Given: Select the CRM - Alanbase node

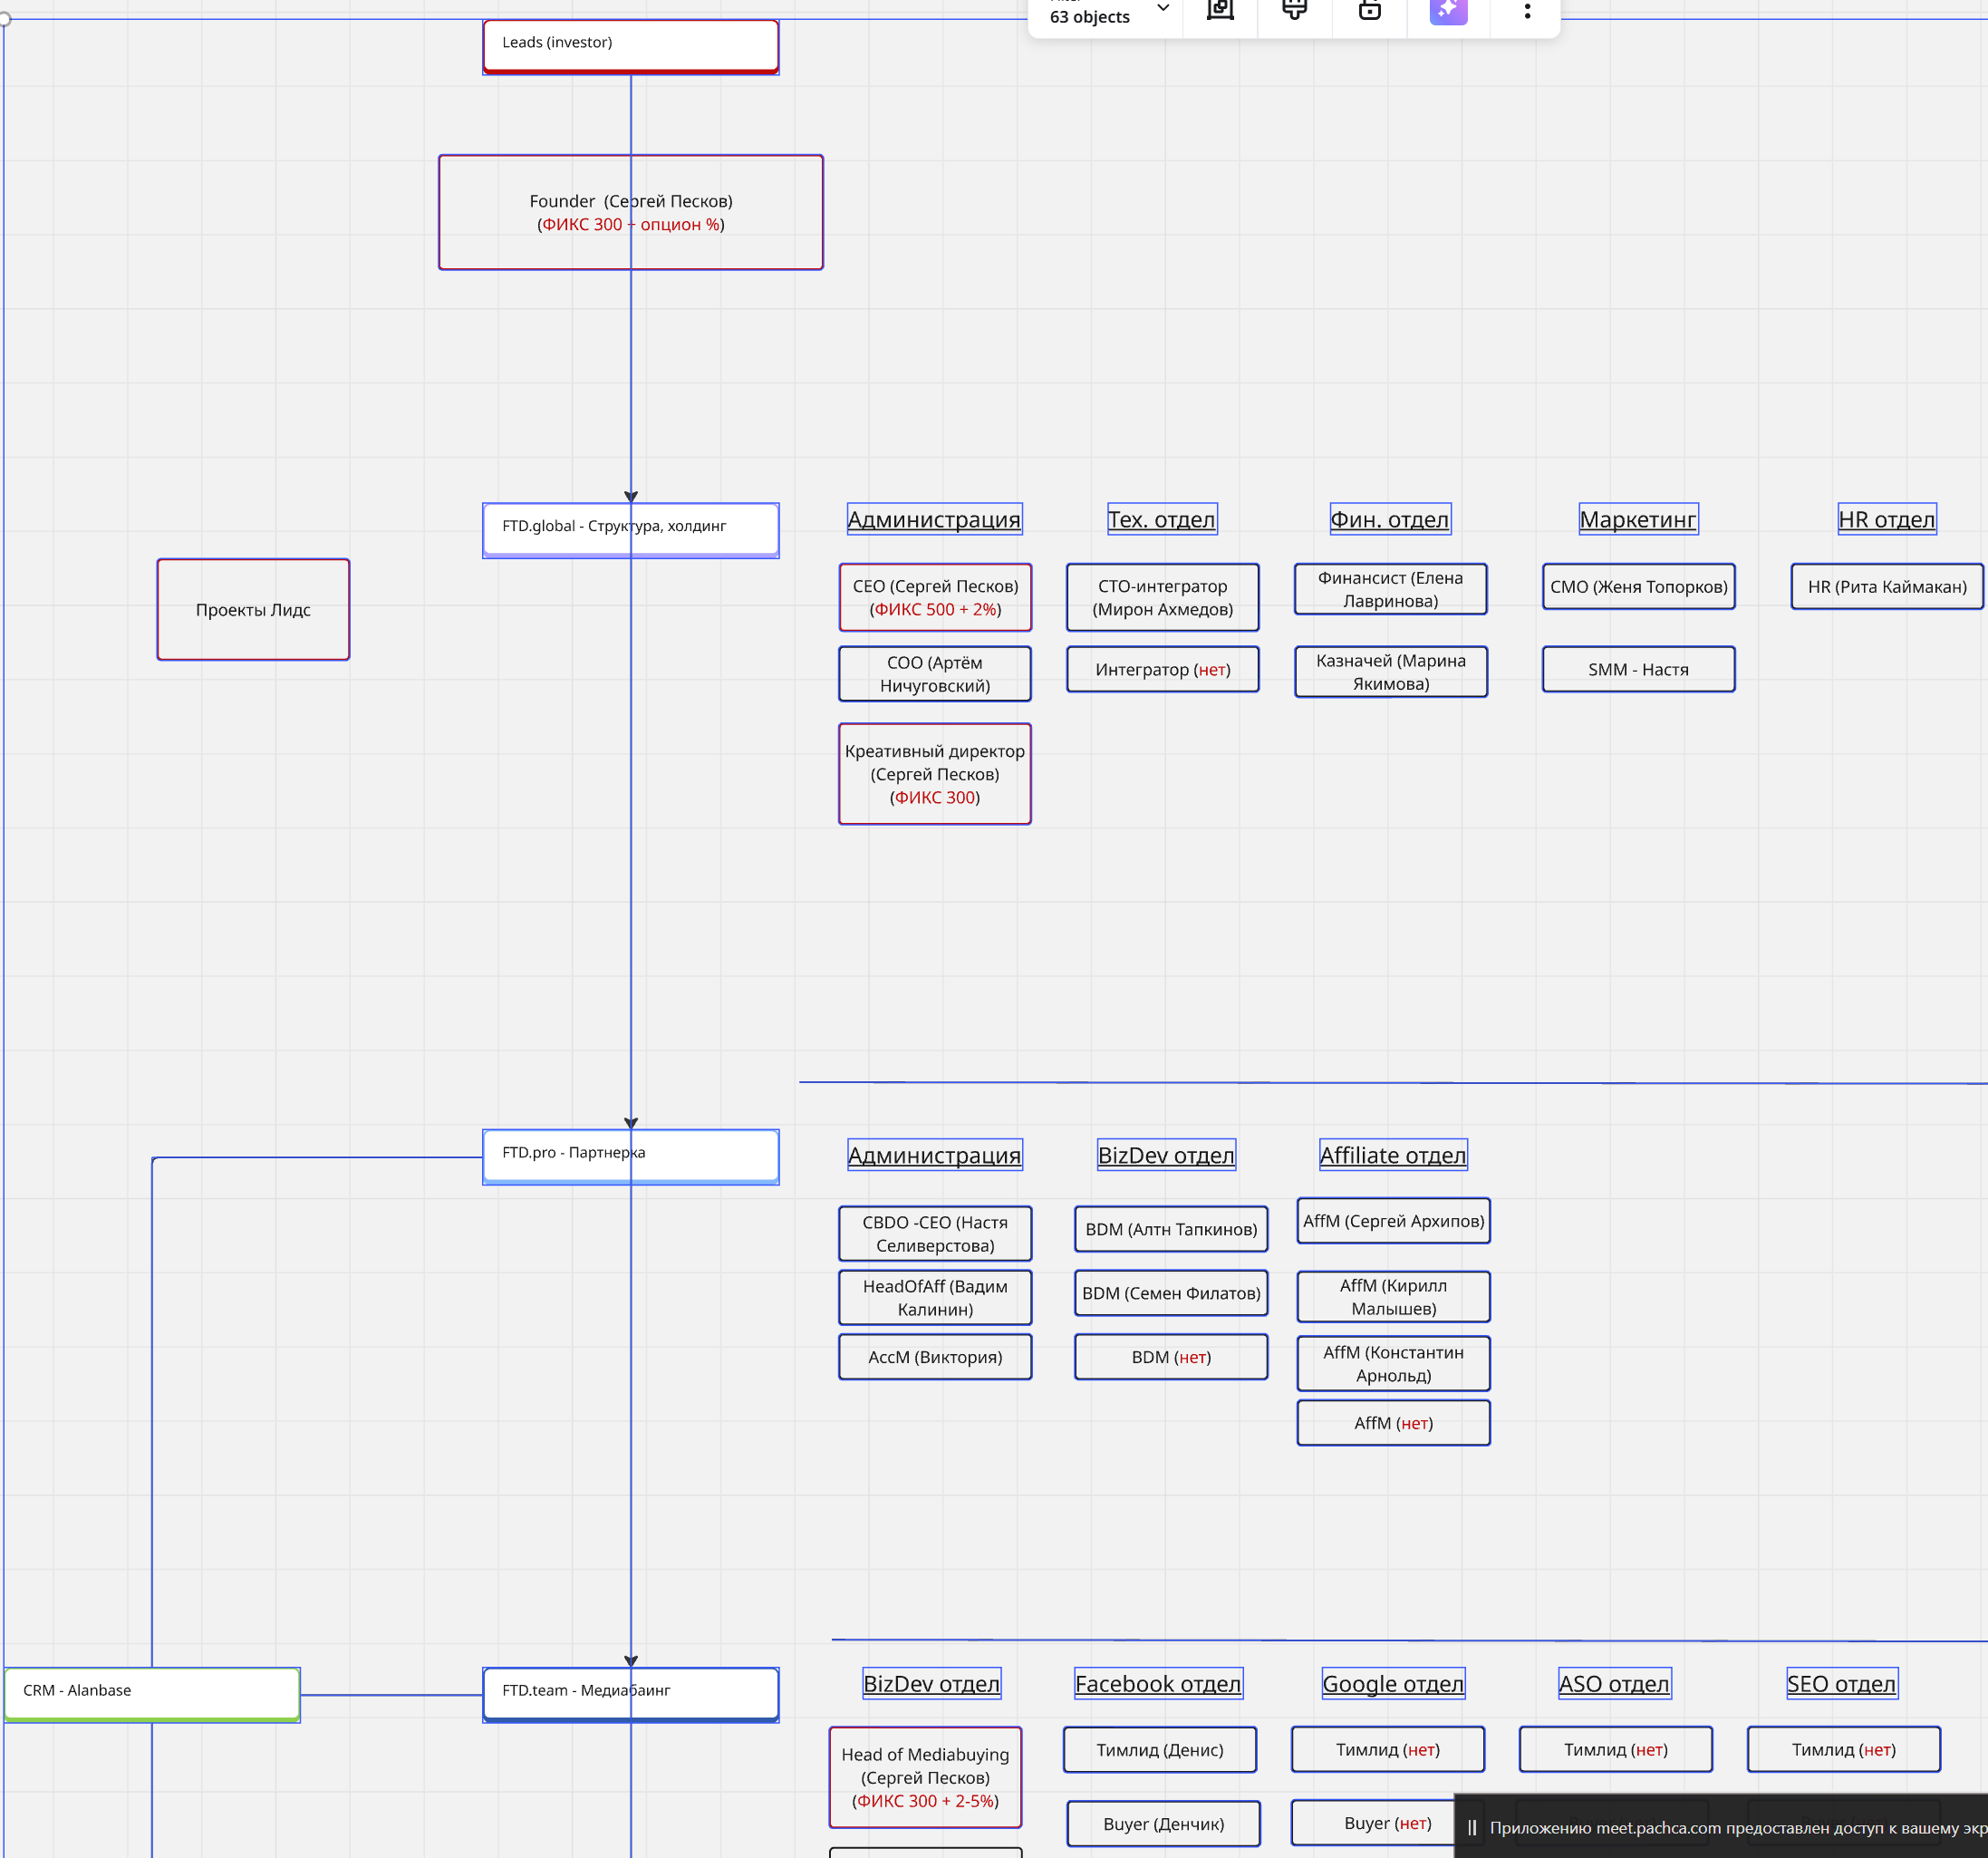Looking at the screenshot, I should [152, 1693].
